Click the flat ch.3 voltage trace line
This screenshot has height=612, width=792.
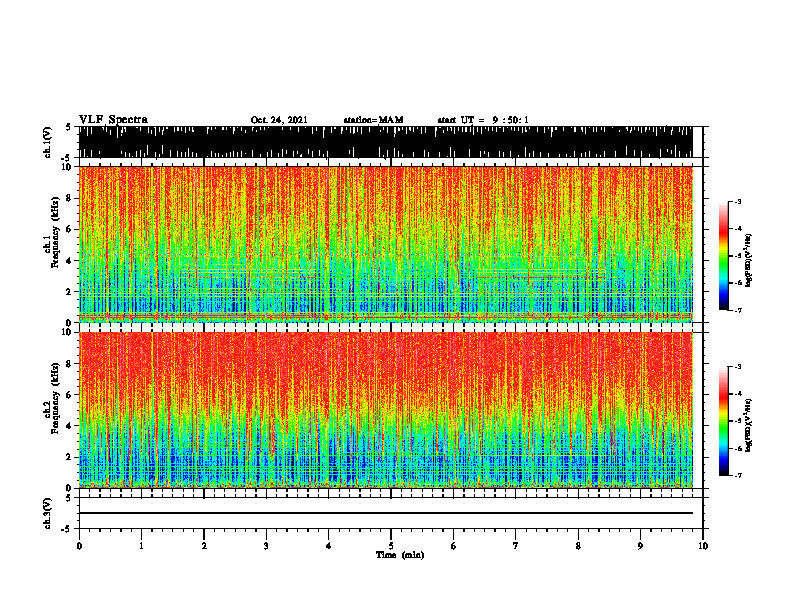385,513
